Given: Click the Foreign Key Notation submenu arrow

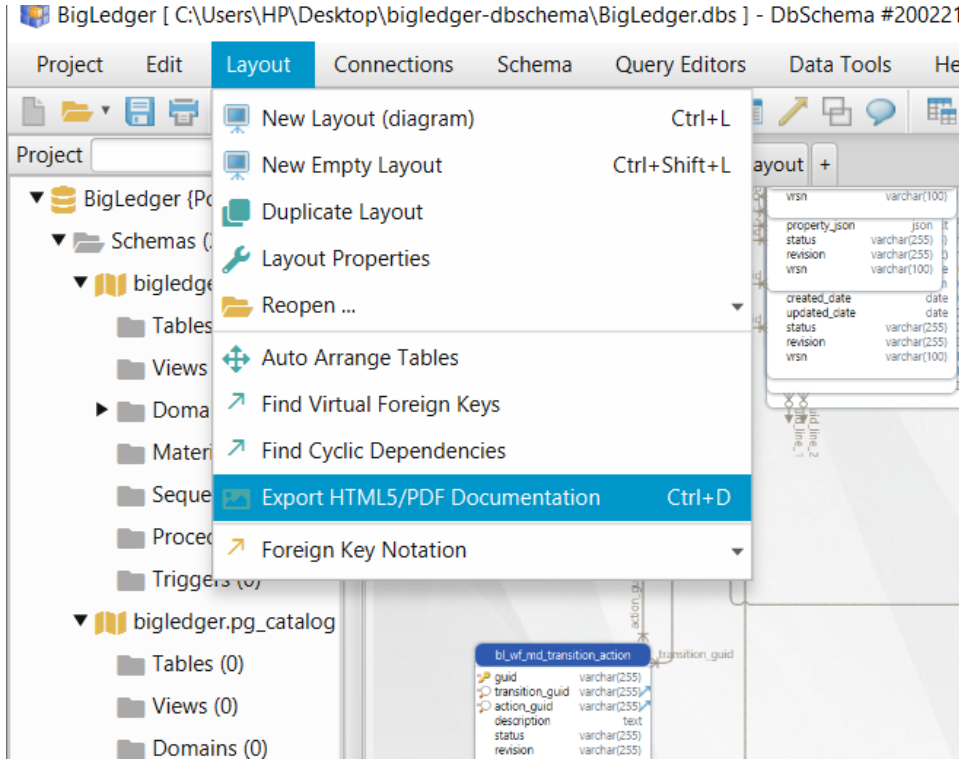Looking at the screenshot, I should (x=736, y=552).
